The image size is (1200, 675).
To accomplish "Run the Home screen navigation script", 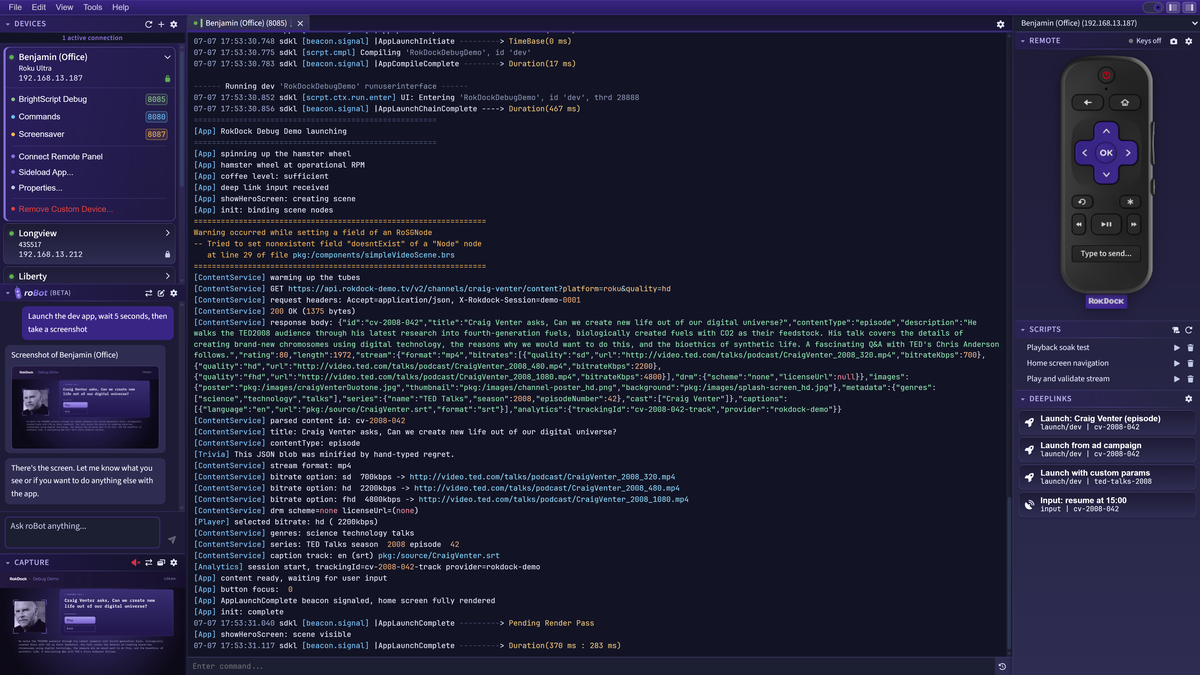I will pyautogui.click(x=1176, y=363).
